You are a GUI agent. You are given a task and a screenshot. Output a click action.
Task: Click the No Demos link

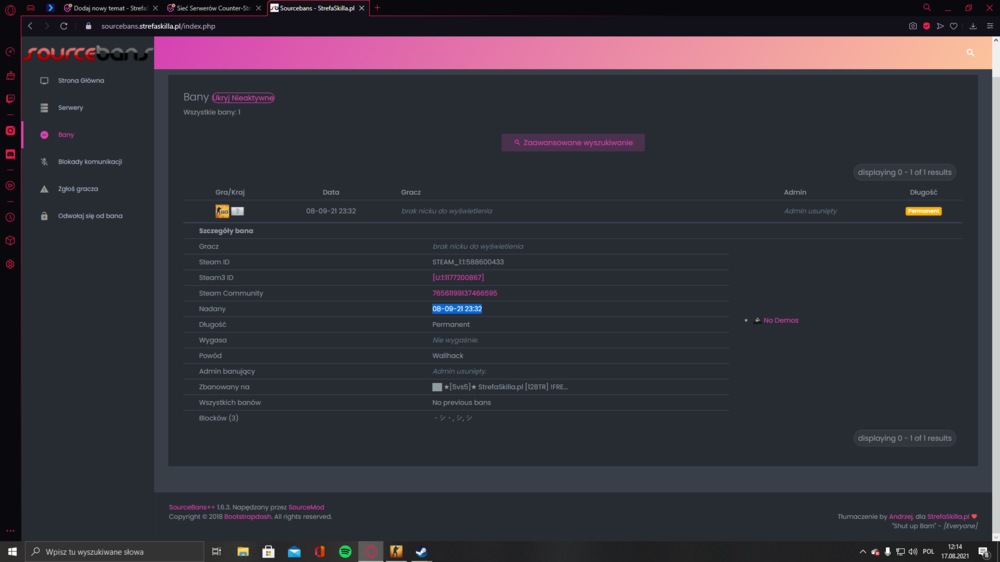click(781, 320)
